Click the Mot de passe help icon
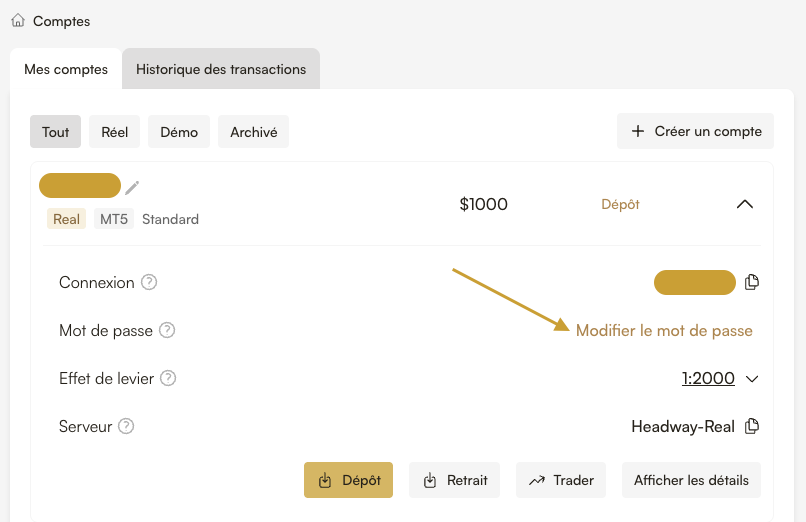Viewport: 806px width, 522px height. pyautogui.click(x=167, y=330)
